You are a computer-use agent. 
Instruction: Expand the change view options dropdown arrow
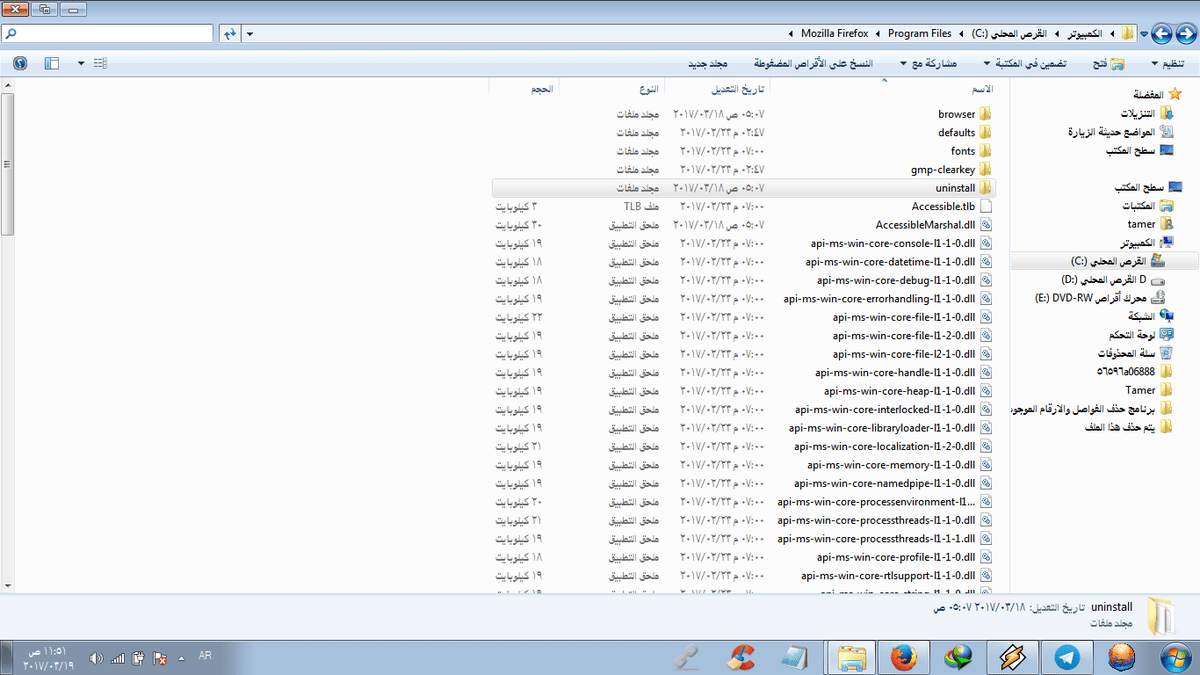(x=81, y=64)
